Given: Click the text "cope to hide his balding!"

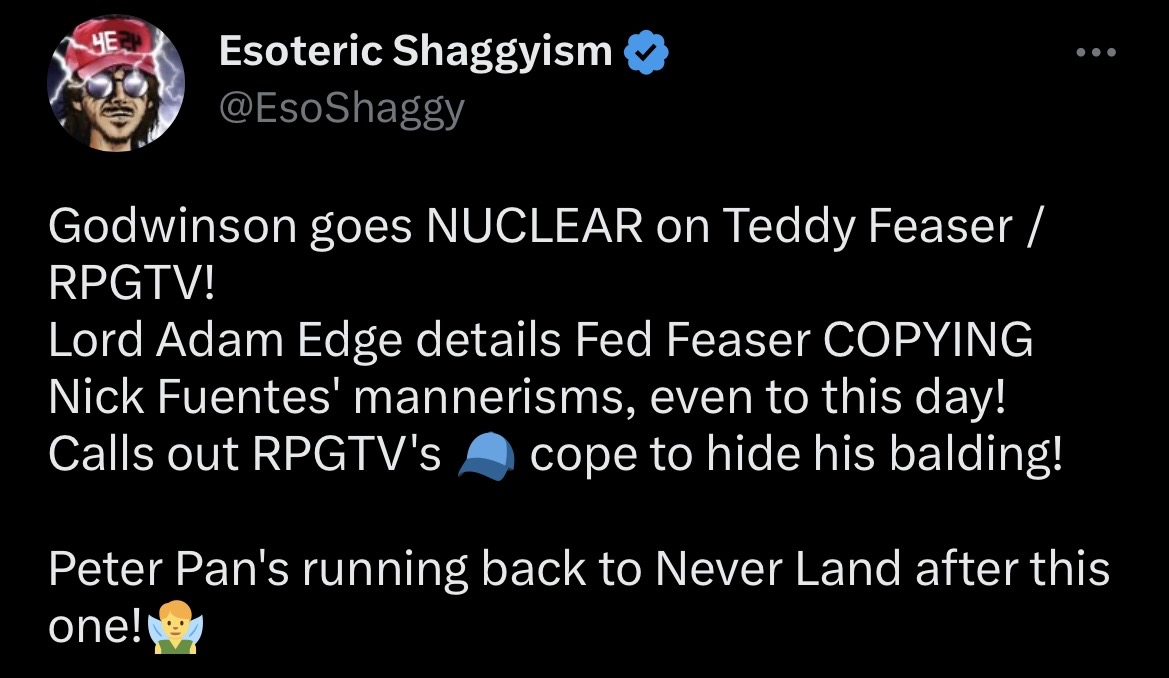Looking at the screenshot, I should click(795, 455).
